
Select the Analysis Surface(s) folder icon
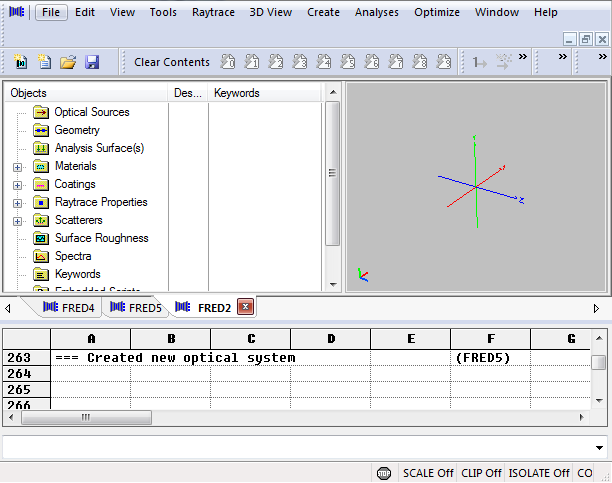tap(41, 148)
